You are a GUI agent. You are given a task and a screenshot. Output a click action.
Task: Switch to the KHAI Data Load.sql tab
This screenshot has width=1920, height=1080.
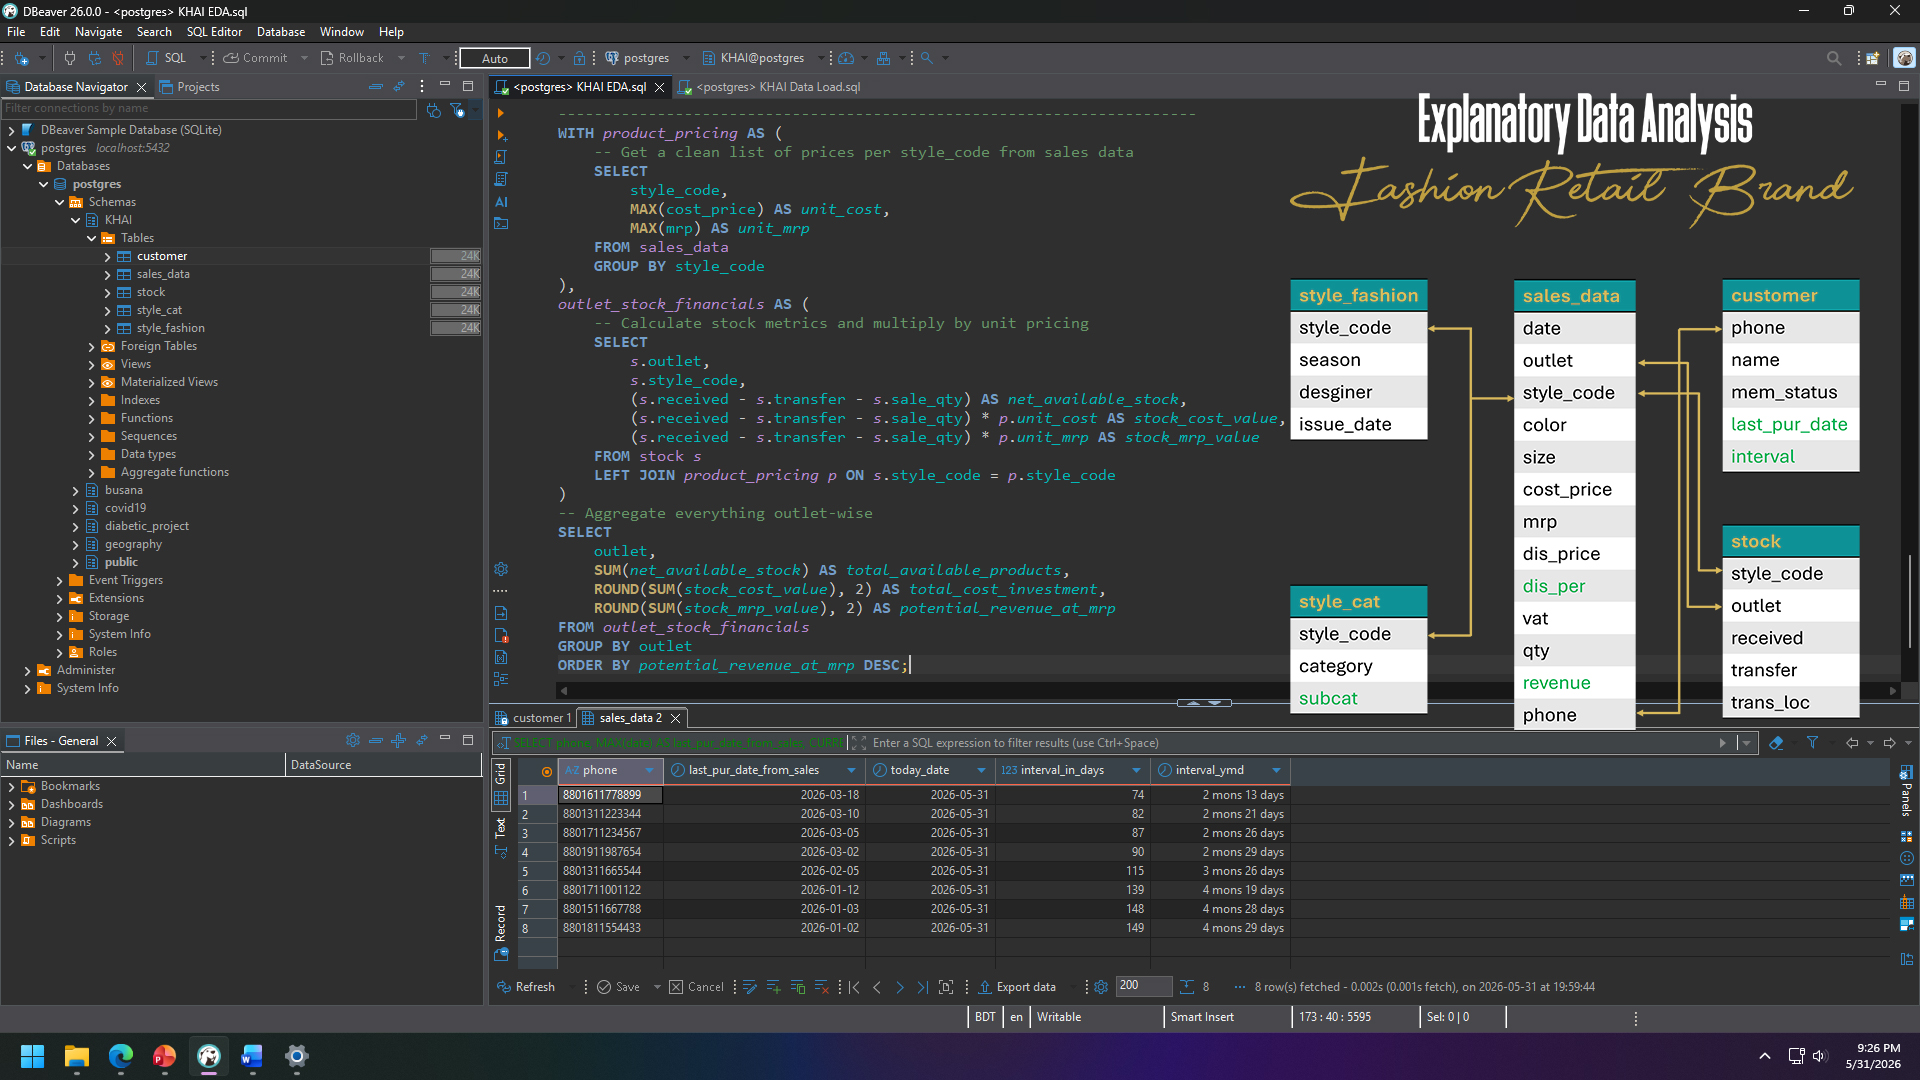769,87
